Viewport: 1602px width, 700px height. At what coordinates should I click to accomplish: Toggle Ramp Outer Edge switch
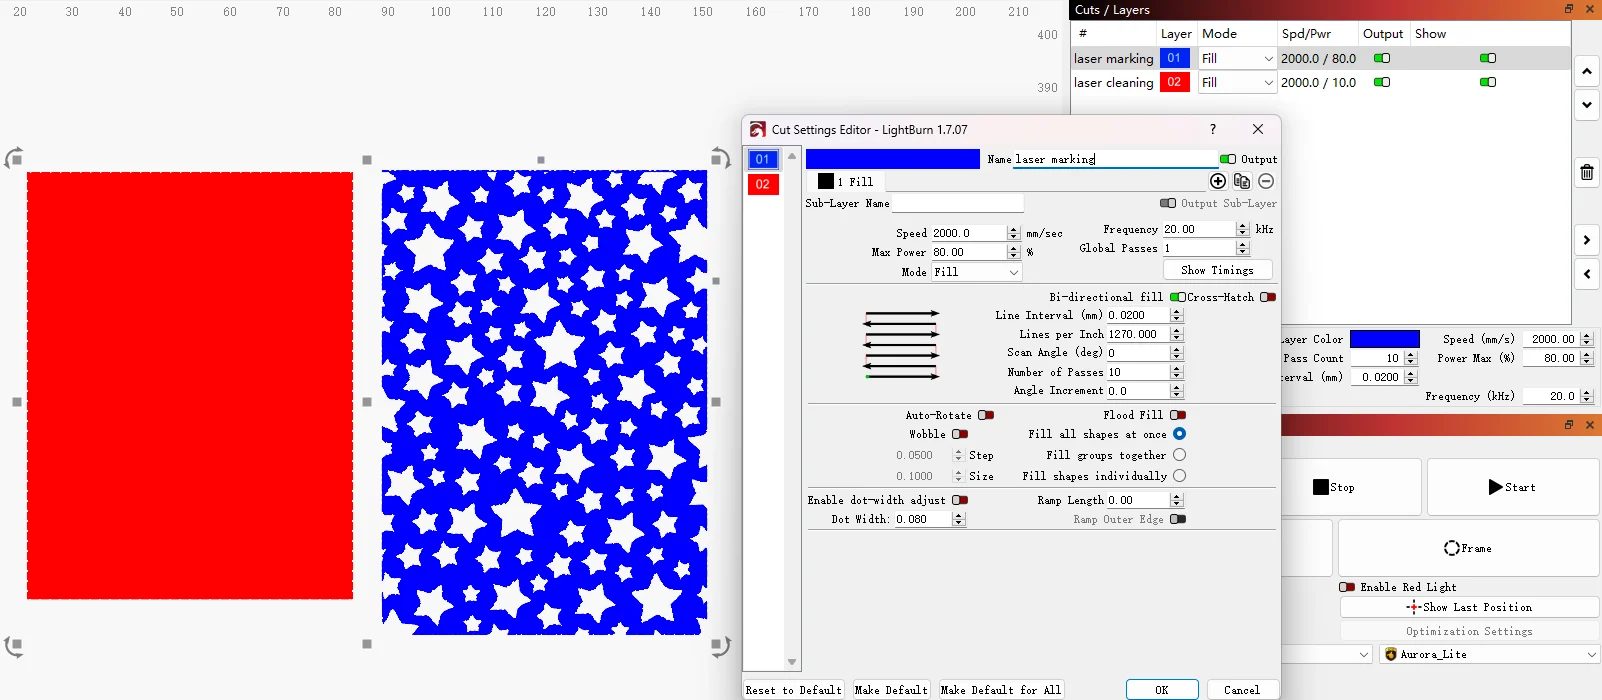pyautogui.click(x=1178, y=519)
